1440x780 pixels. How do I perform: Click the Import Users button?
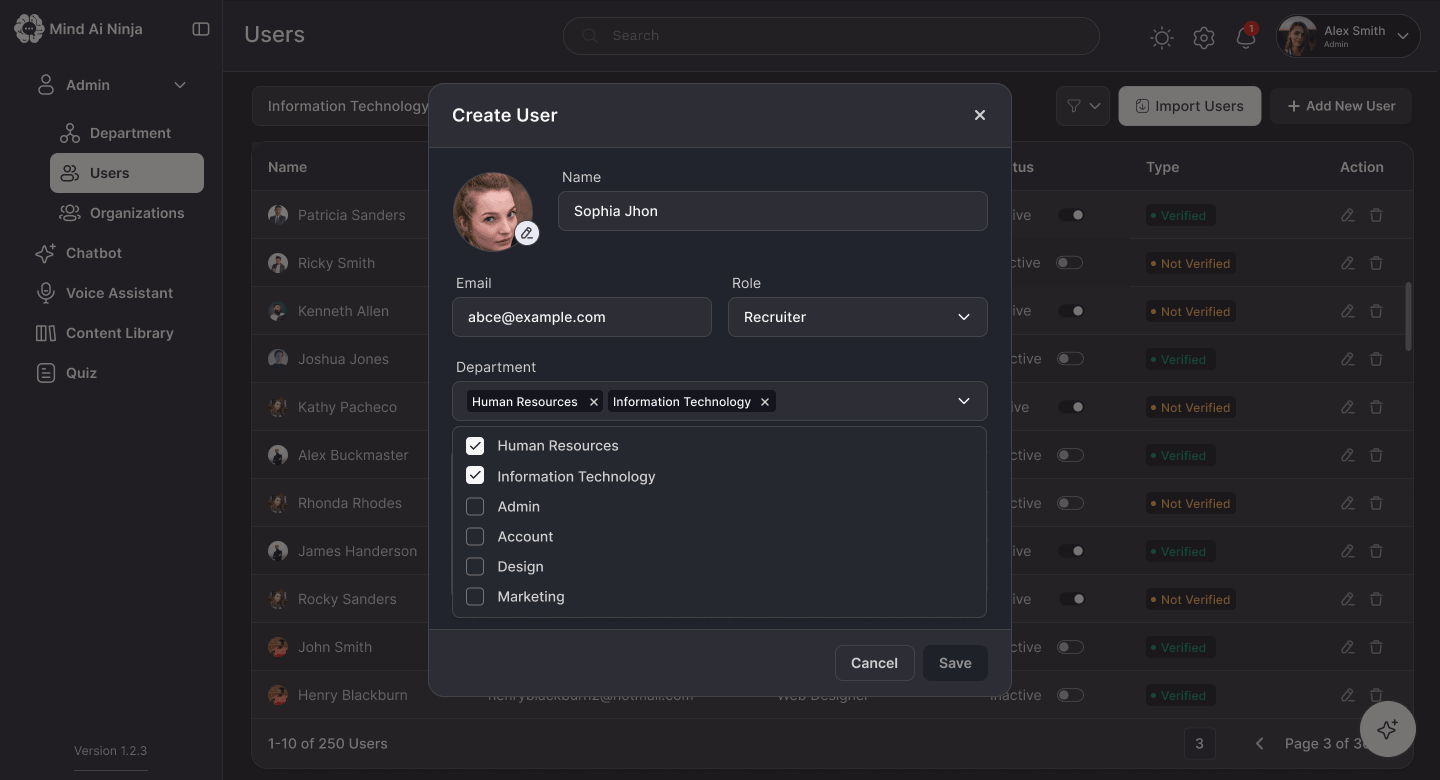click(1190, 106)
